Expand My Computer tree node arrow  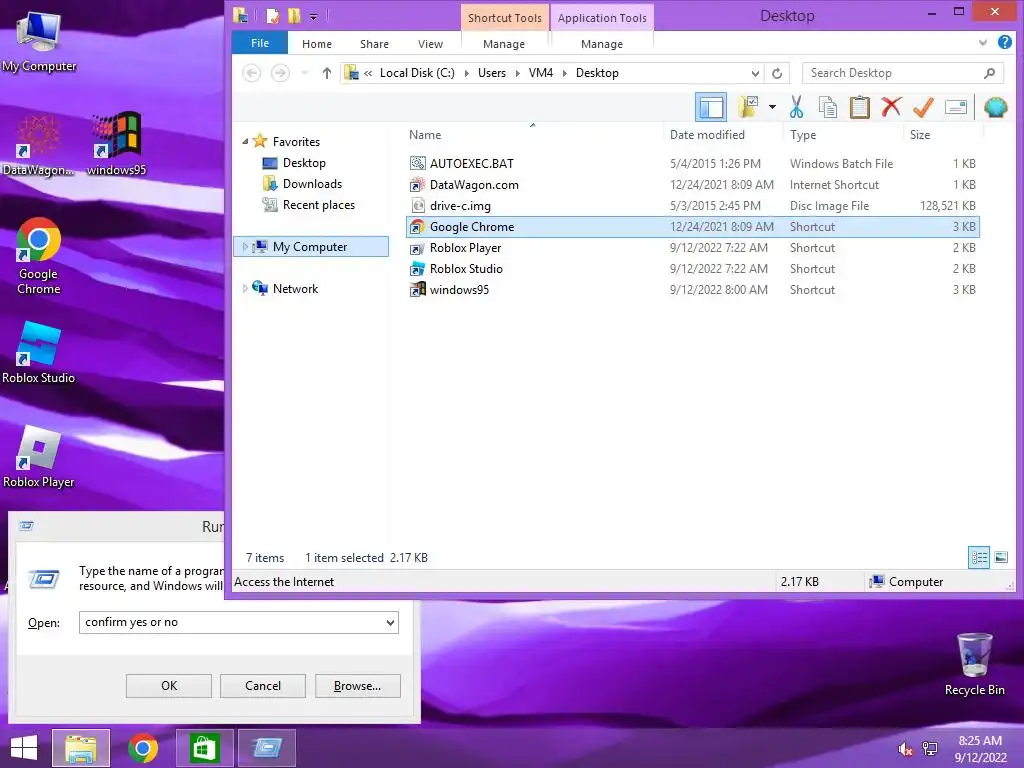[245, 247]
